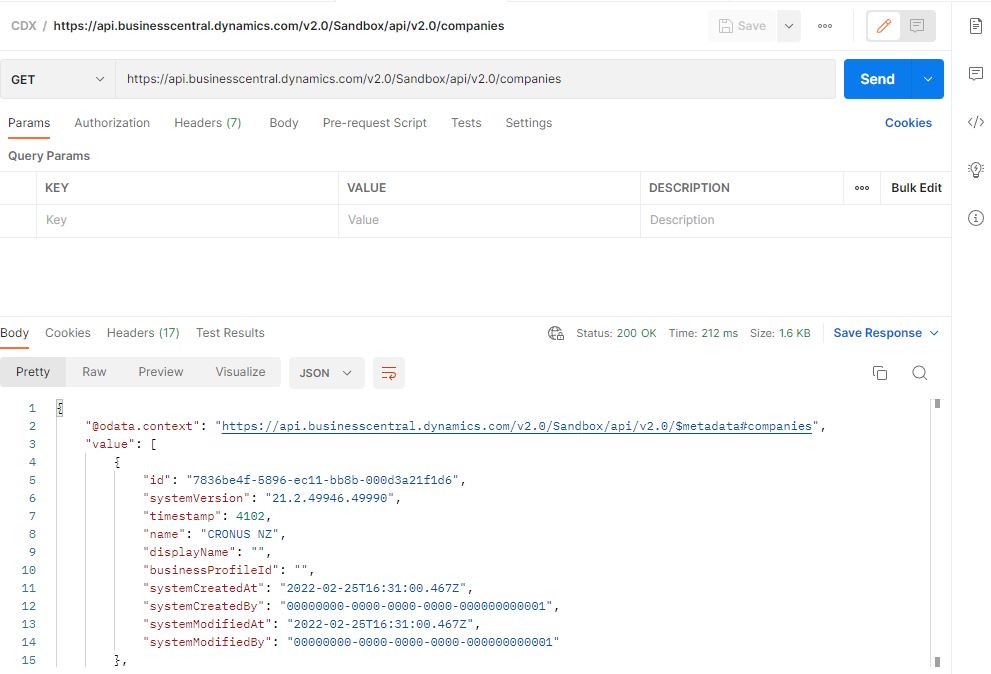The image size is (991, 674).
Task: Select the Pretty view
Action: (x=33, y=372)
